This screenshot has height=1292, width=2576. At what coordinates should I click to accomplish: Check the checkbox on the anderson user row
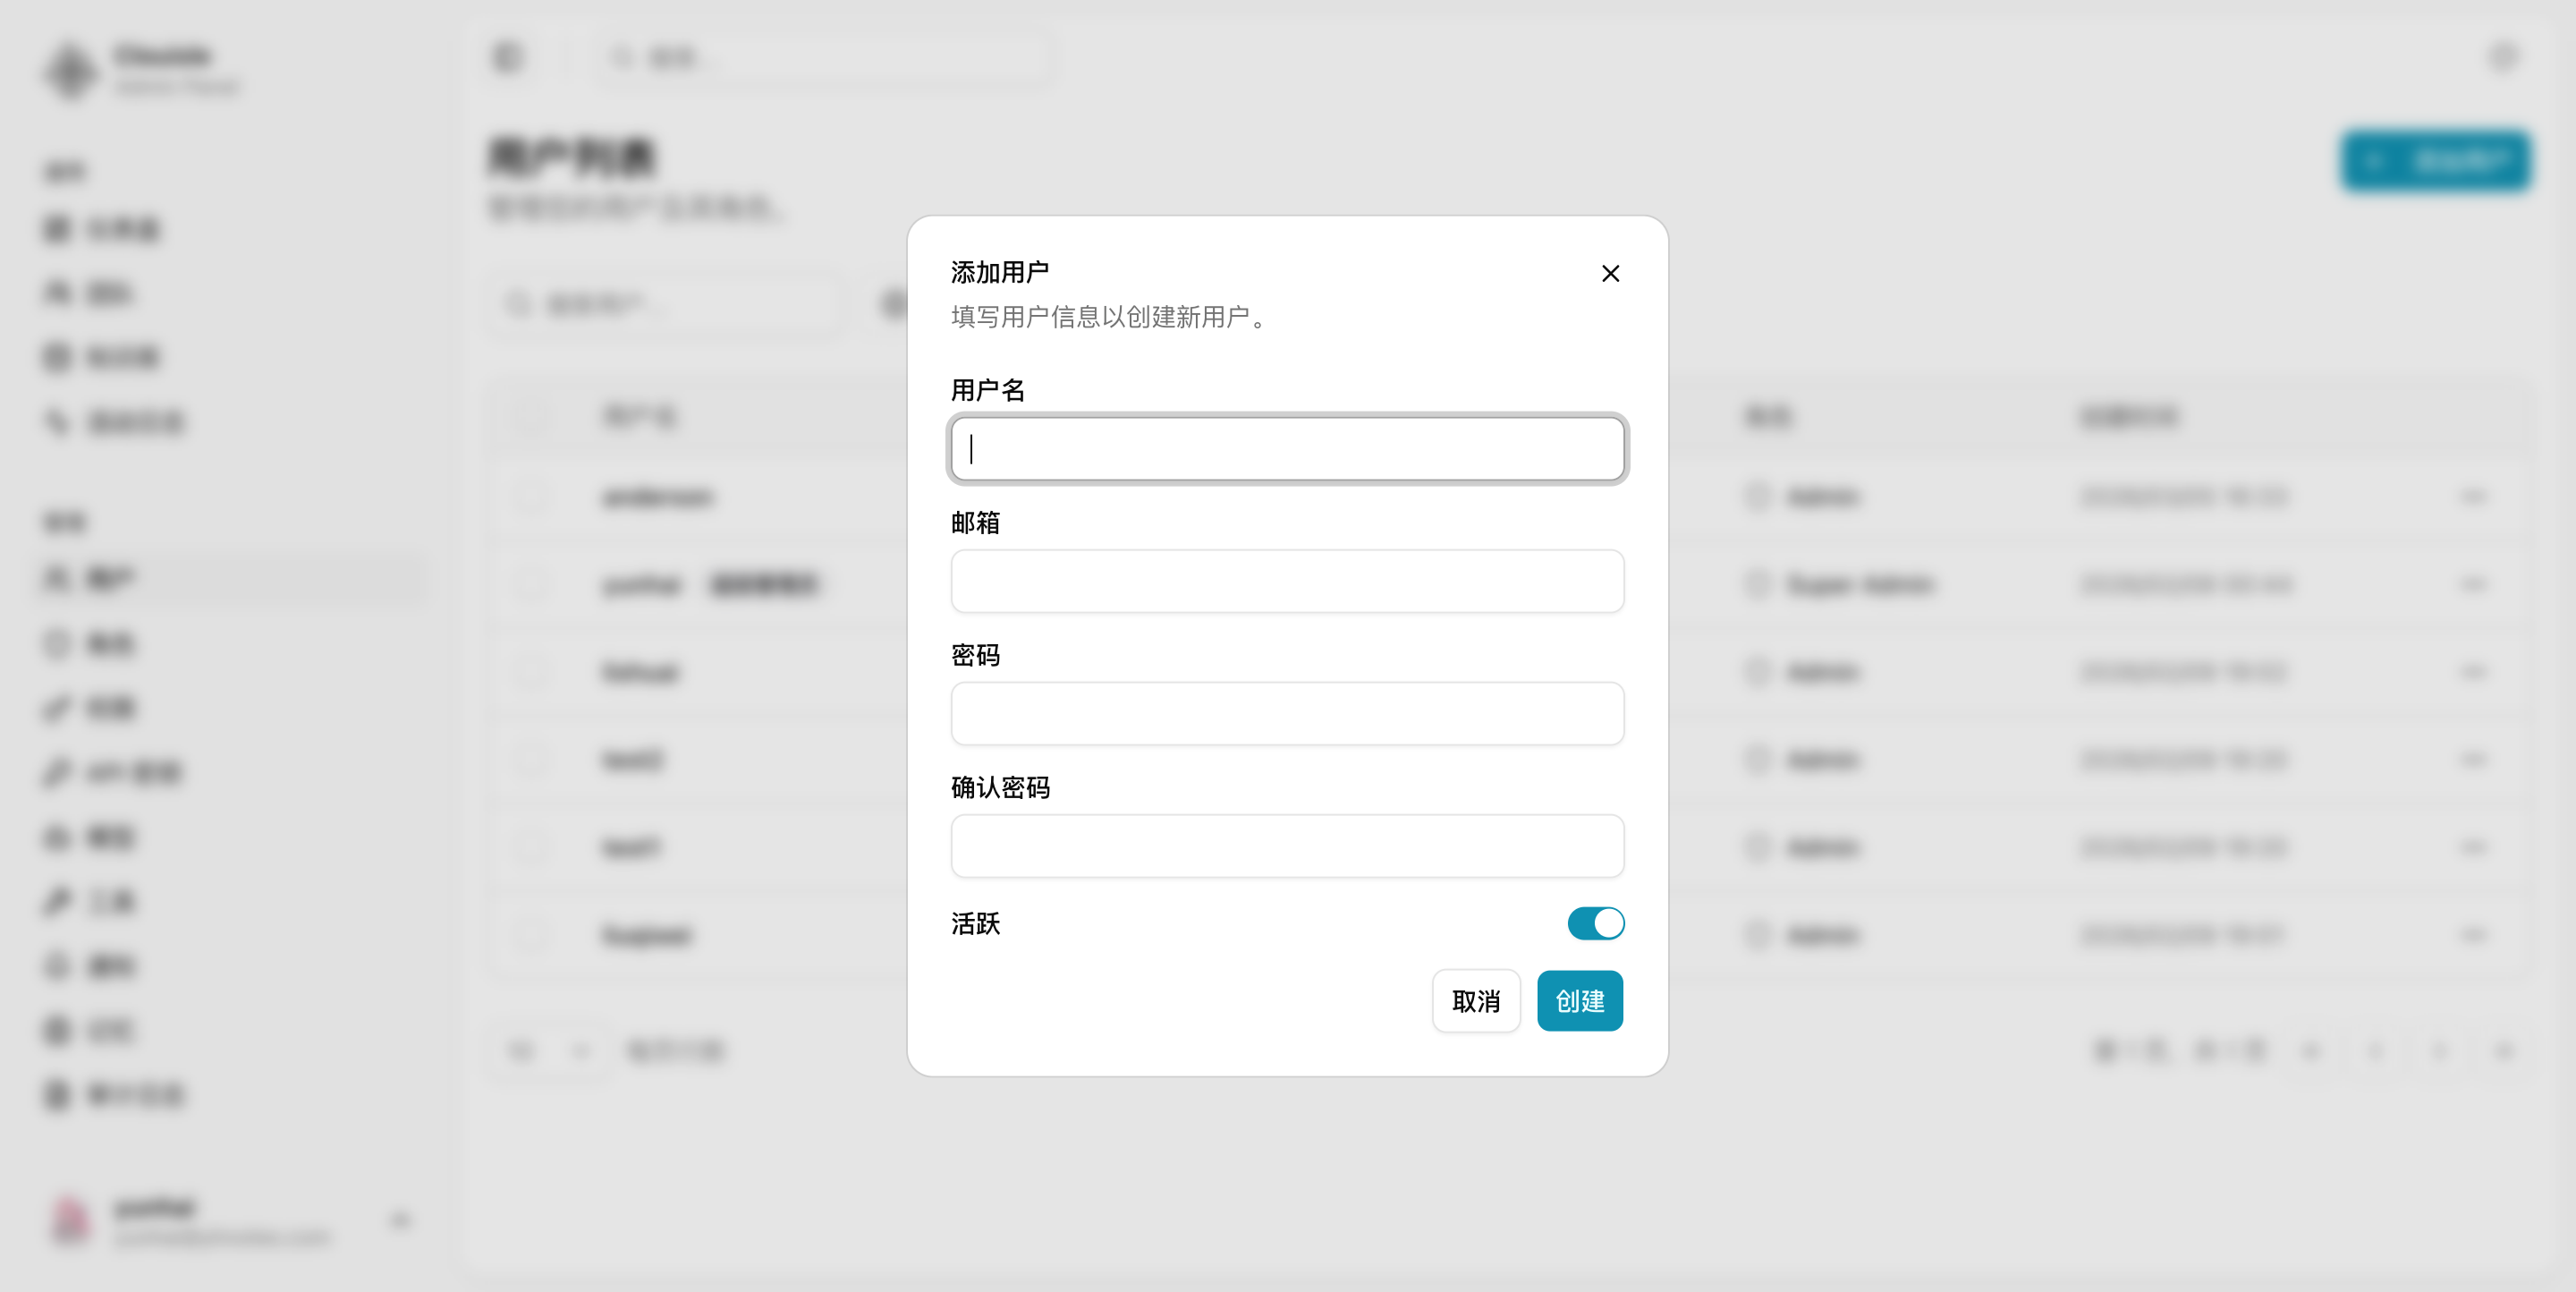531,497
